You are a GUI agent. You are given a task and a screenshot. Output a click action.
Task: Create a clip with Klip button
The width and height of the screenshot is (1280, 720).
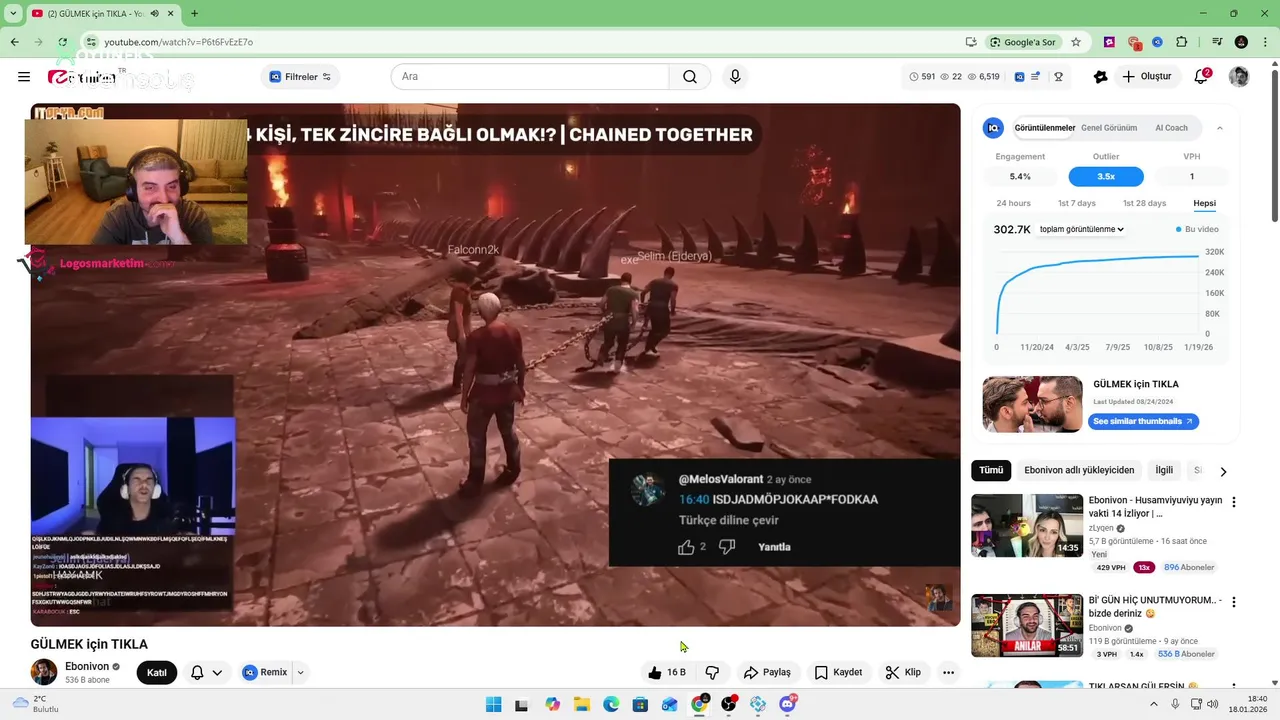(903, 673)
